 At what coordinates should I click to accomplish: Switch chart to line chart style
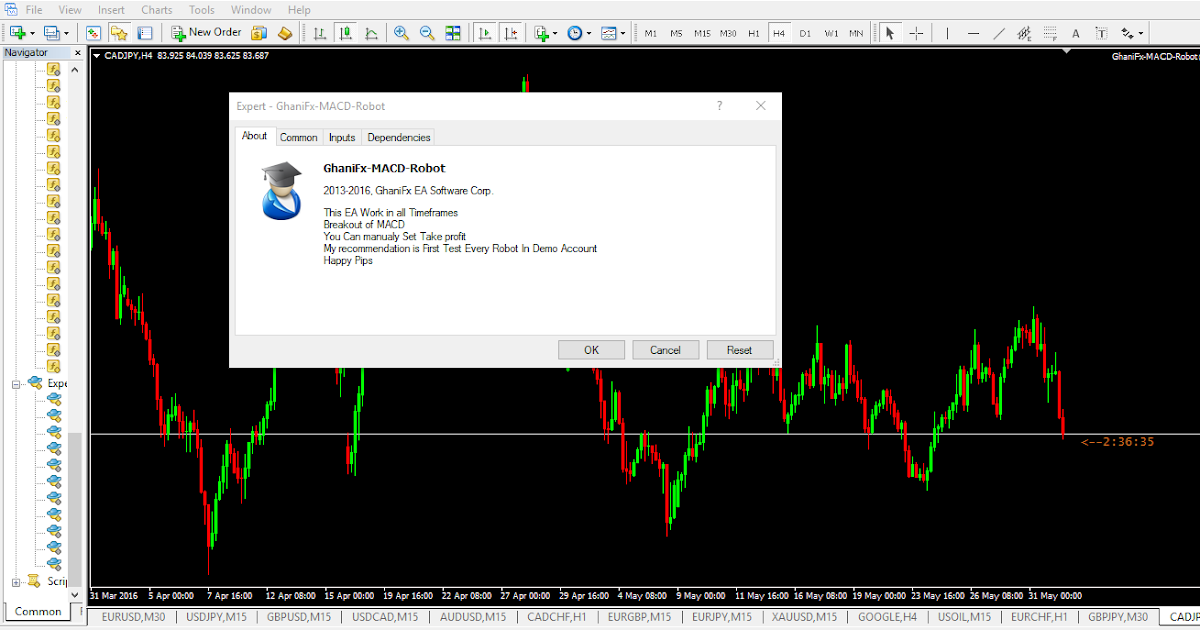[x=371, y=33]
